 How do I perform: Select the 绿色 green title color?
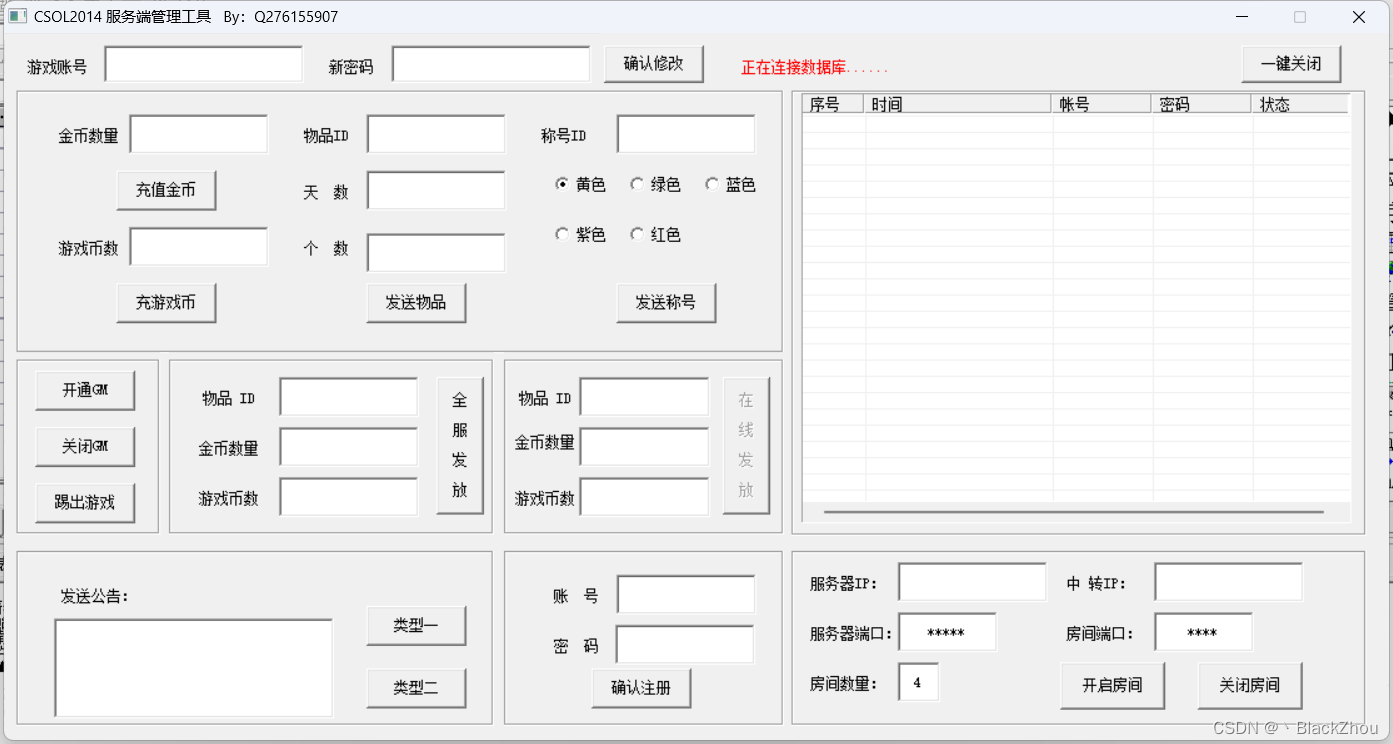637,183
